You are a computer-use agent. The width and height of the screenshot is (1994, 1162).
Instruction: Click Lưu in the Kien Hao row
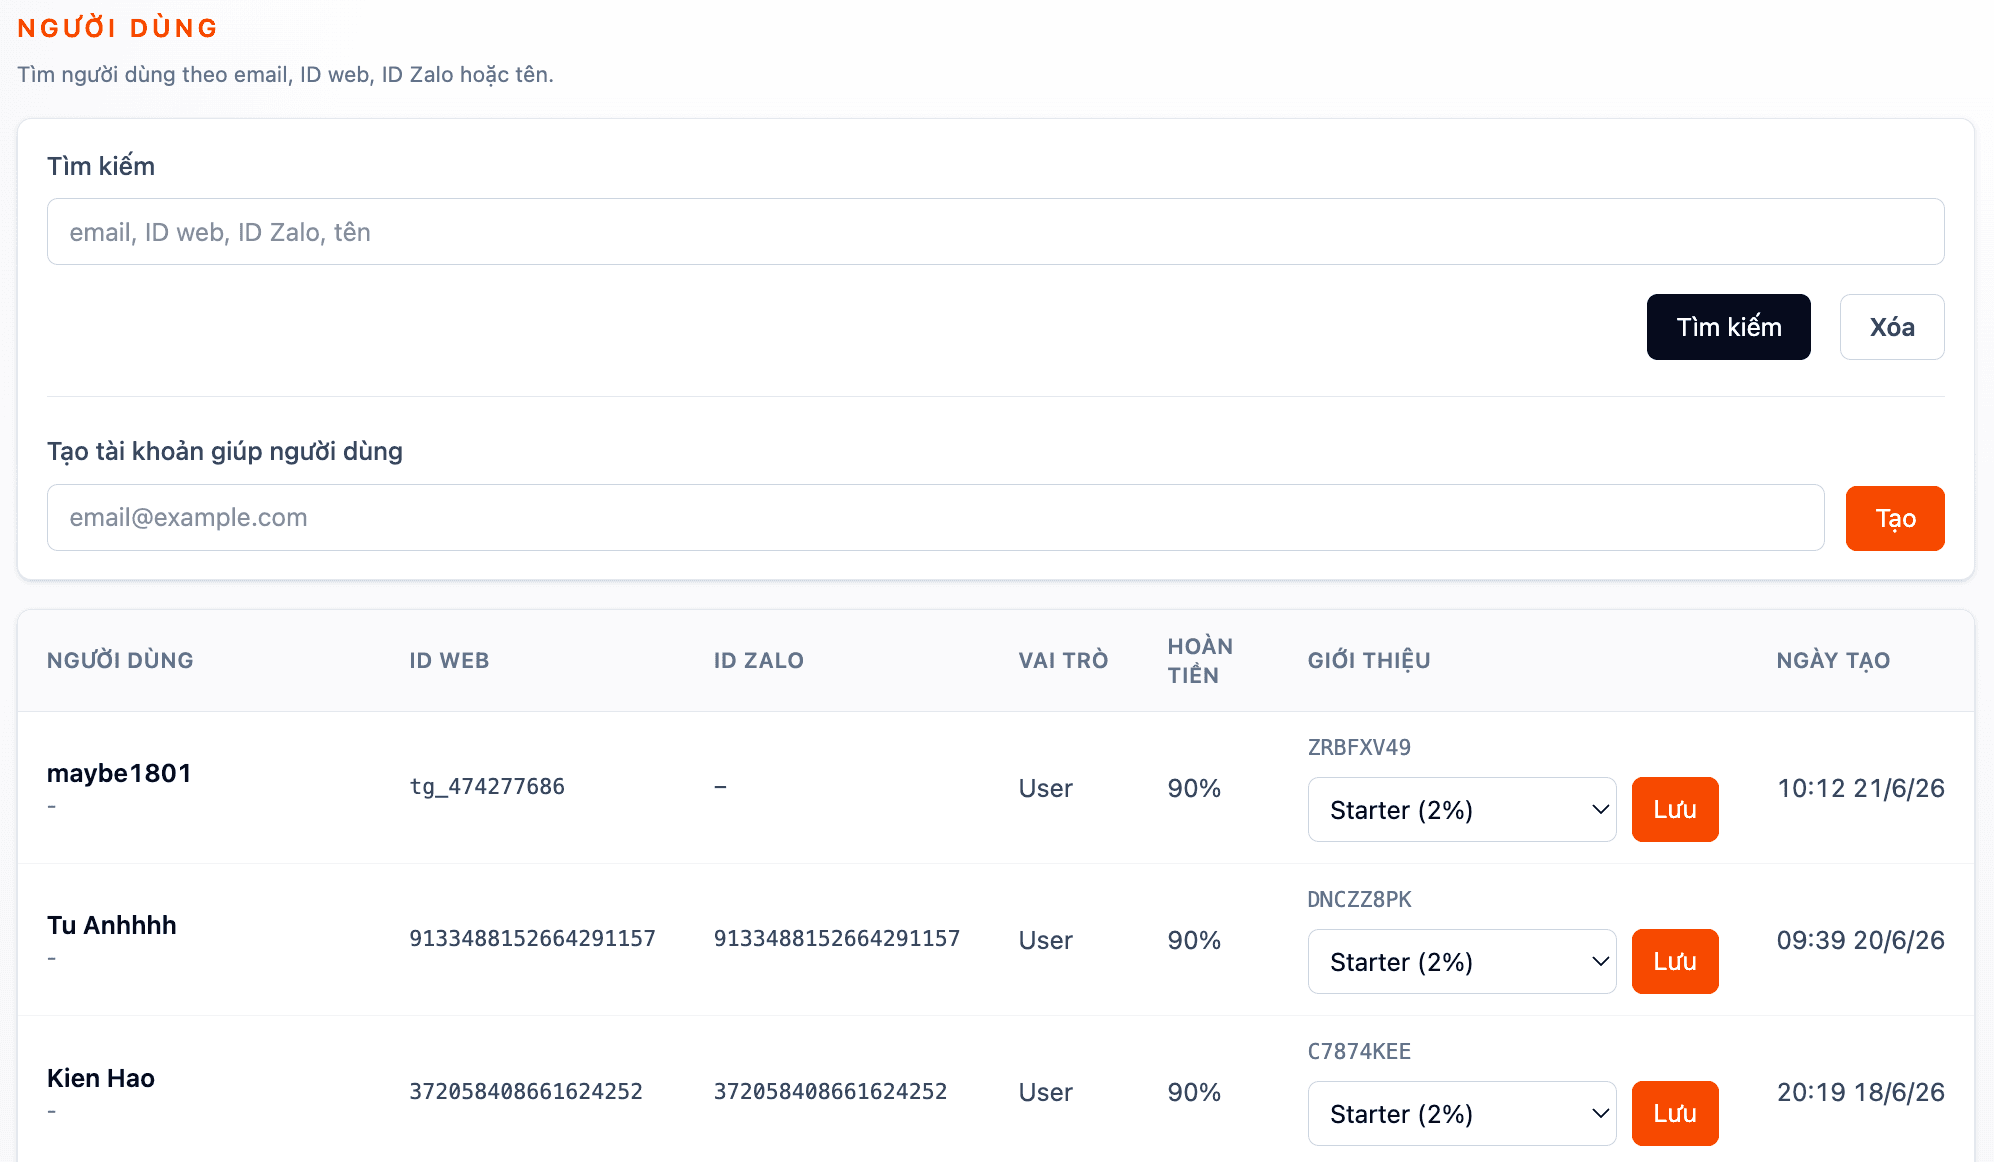(x=1674, y=1114)
